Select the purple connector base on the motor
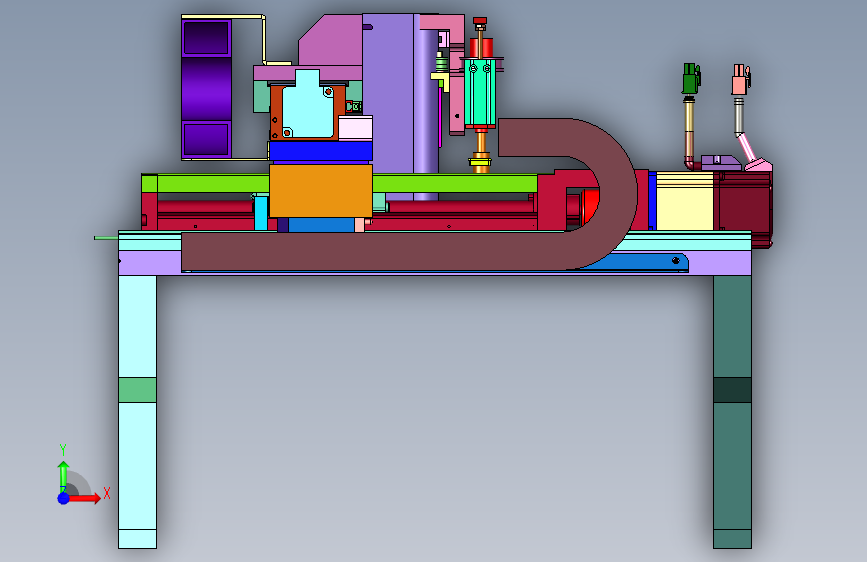 pyautogui.click(x=721, y=163)
